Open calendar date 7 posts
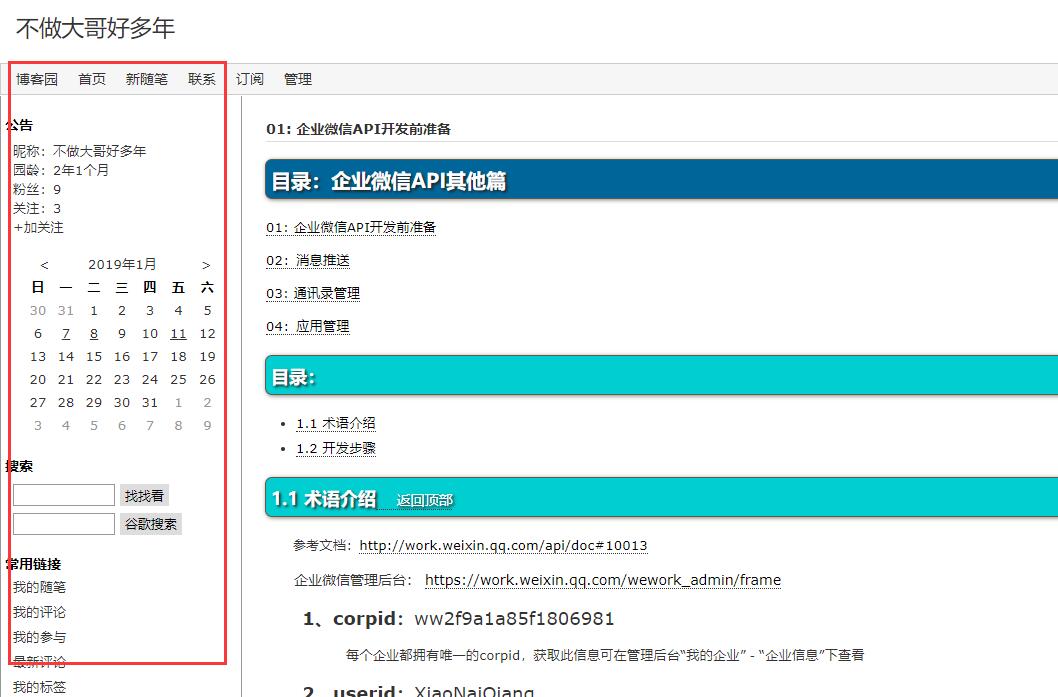 pos(66,333)
